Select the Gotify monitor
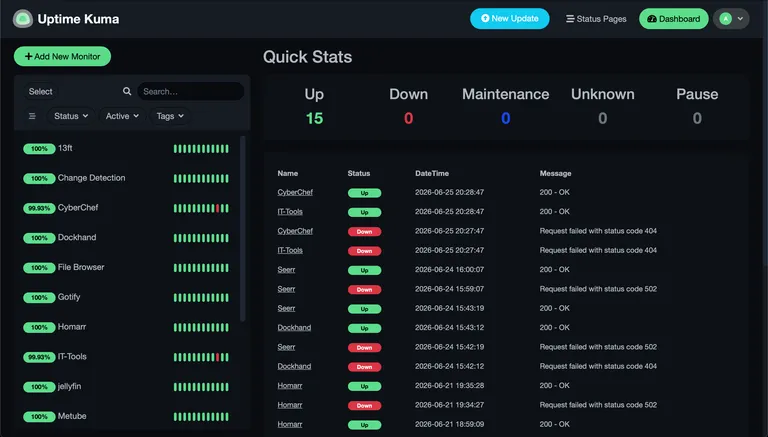The image size is (768, 437). coord(126,297)
